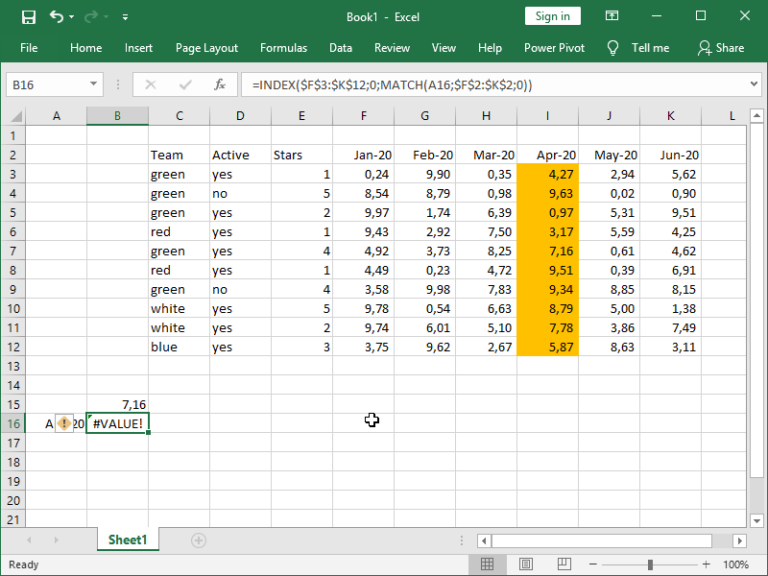Select row 16 header
The image size is (768, 576).
pyautogui.click(x=13, y=424)
